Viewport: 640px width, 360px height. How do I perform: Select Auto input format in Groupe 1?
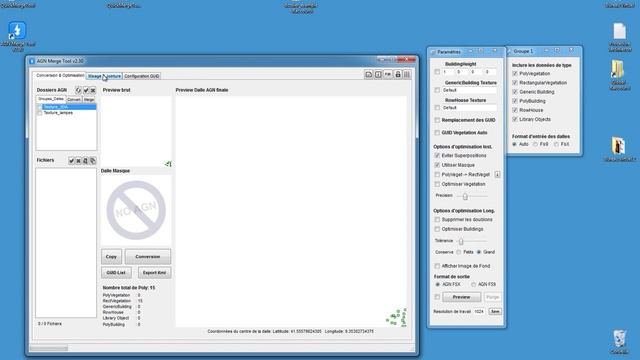[x=514, y=144]
